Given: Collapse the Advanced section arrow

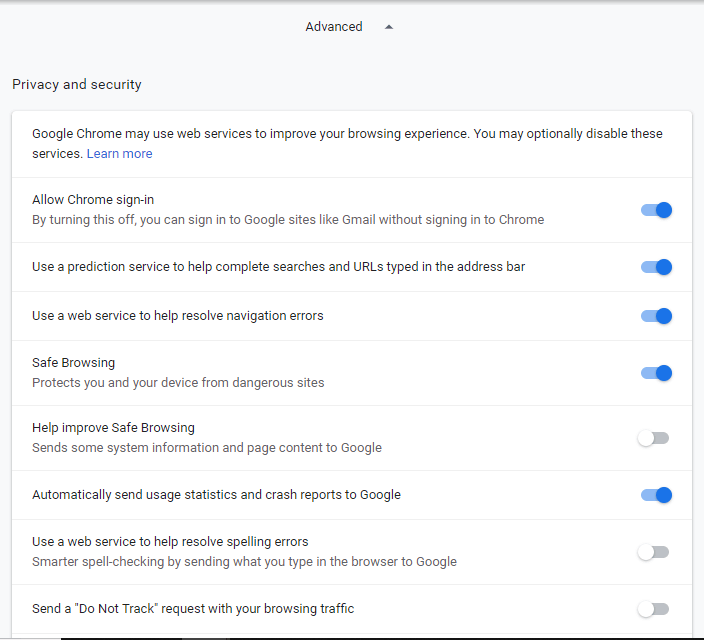Looking at the screenshot, I should pos(389,27).
